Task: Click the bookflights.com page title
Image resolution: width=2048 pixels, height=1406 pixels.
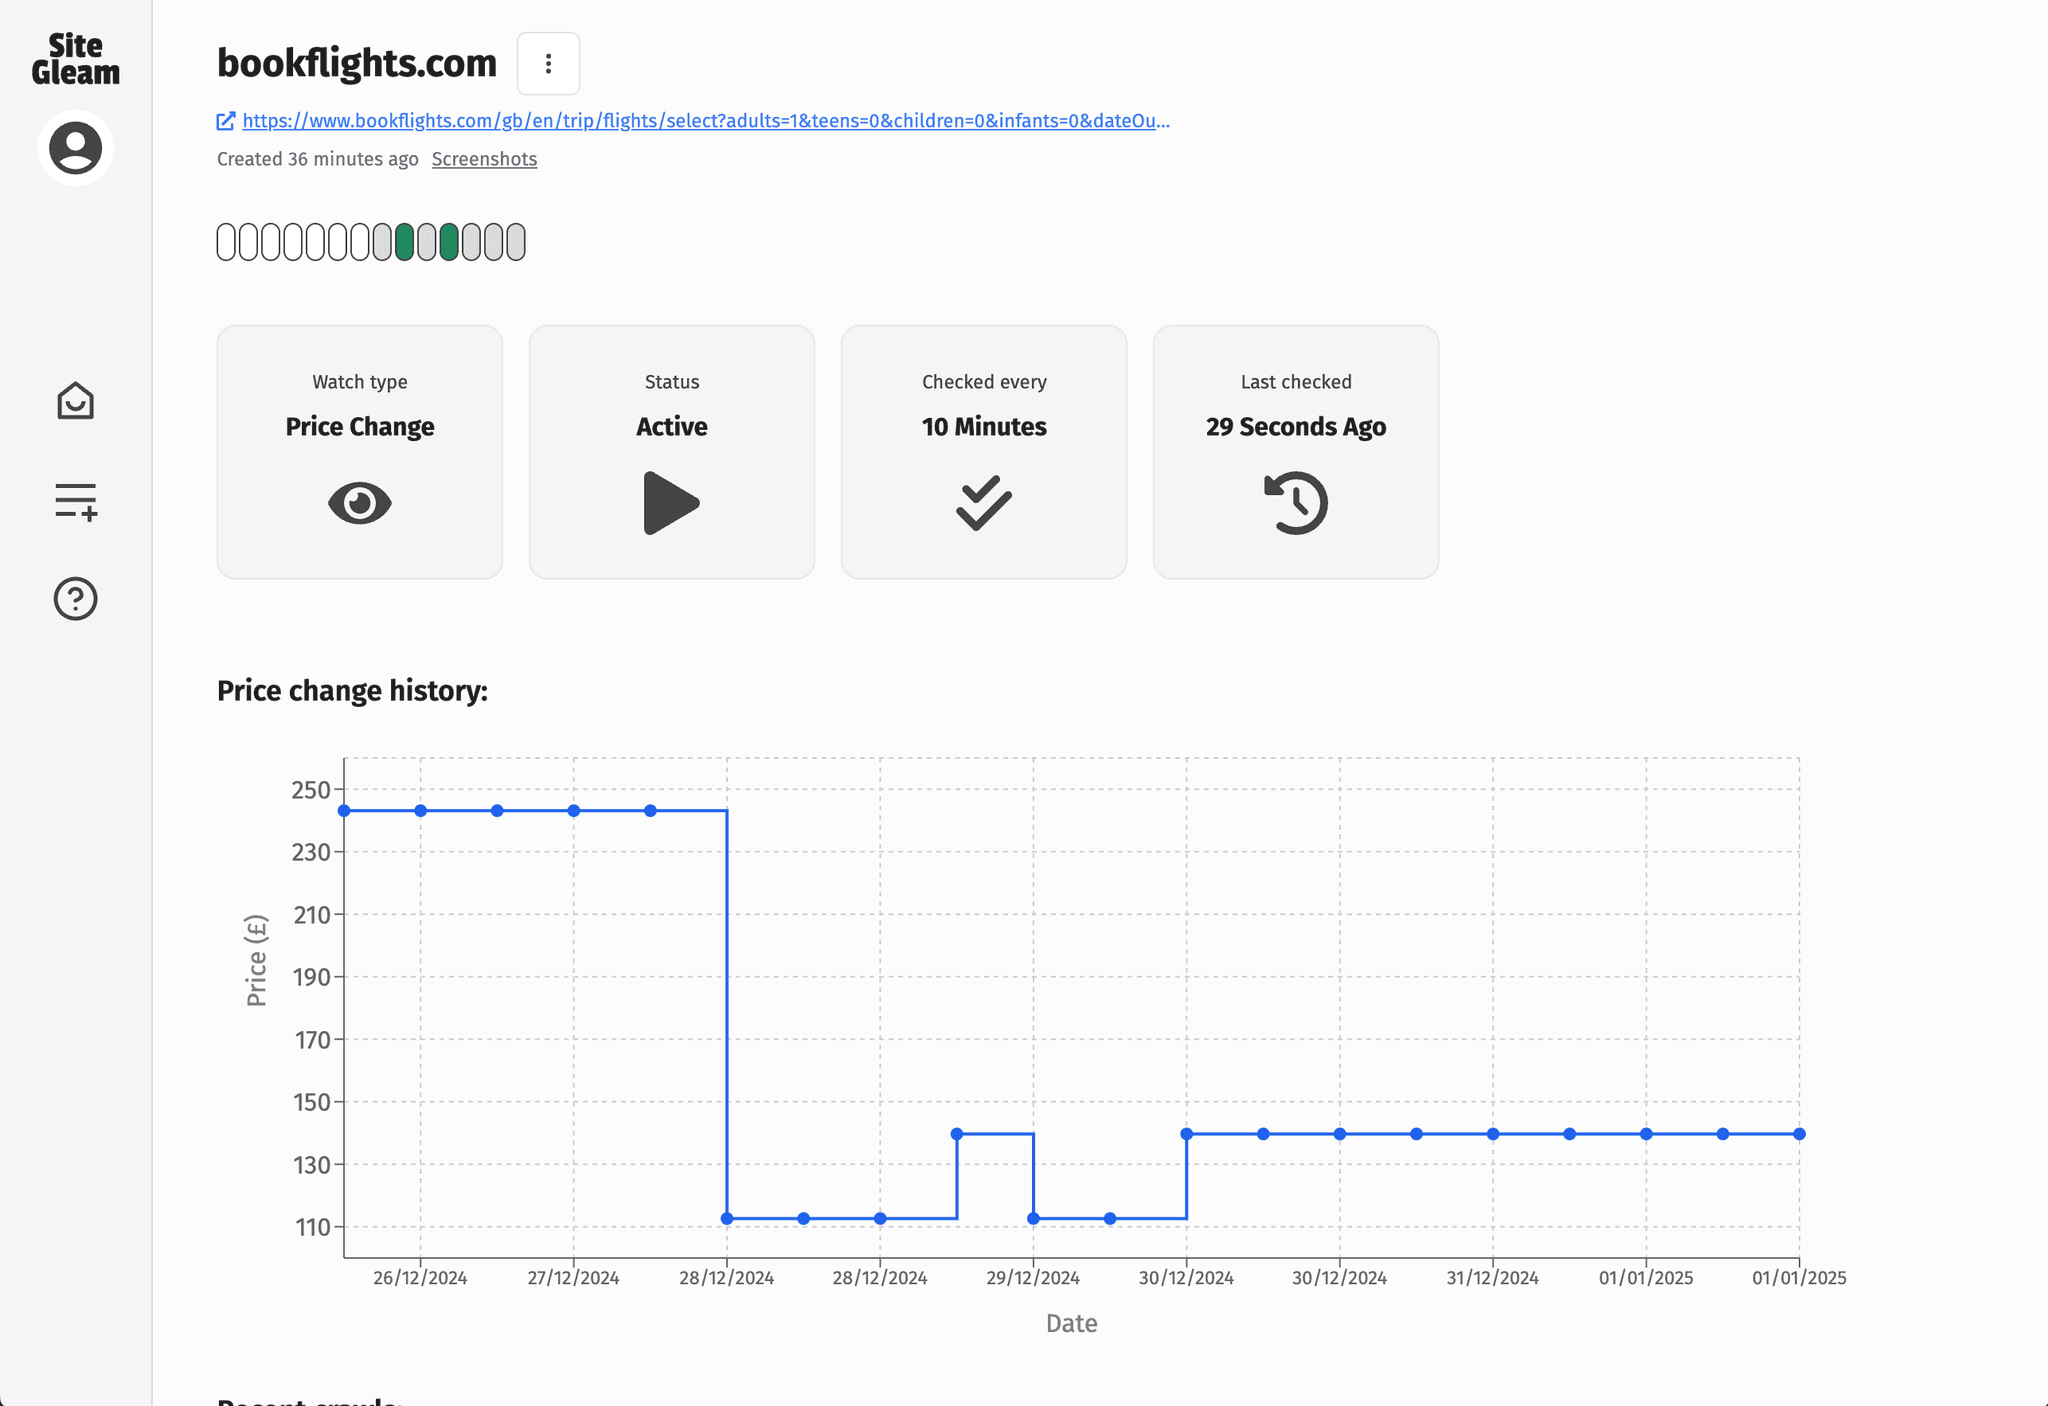Action: (357, 63)
